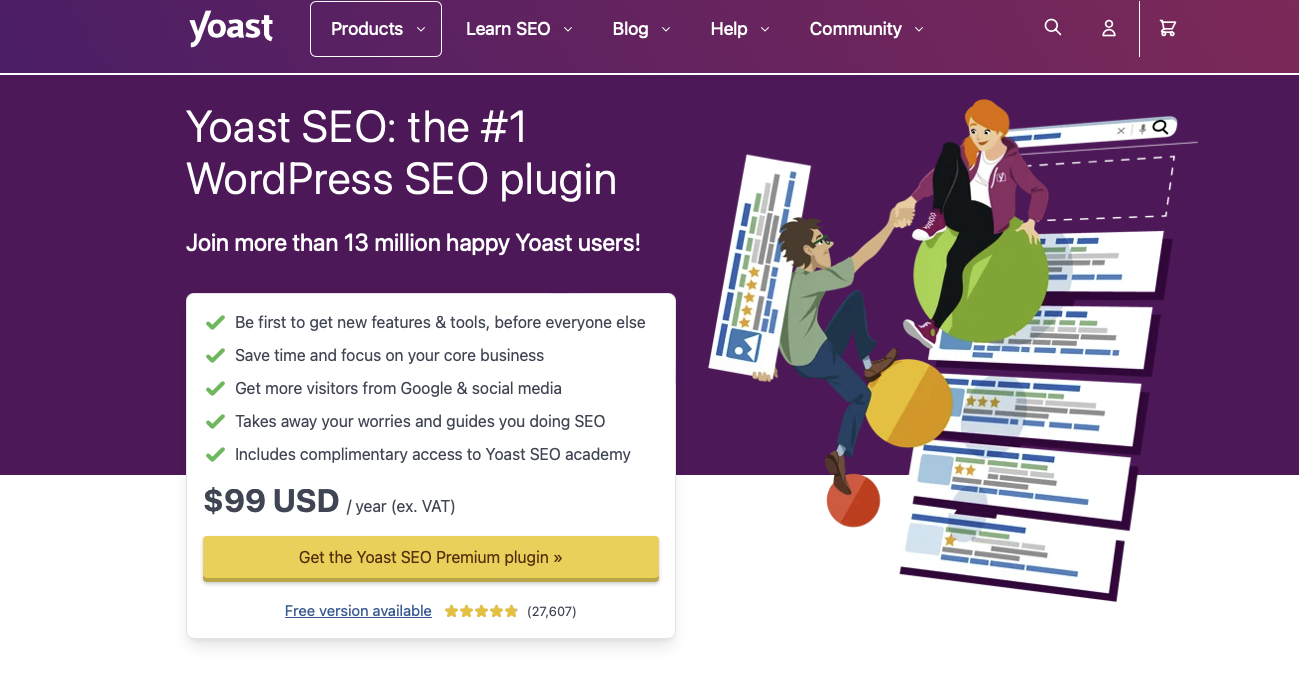Expand the chevron next to Community
The width and height of the screenshot is (1299, 690).
click(x=919, y=30)
